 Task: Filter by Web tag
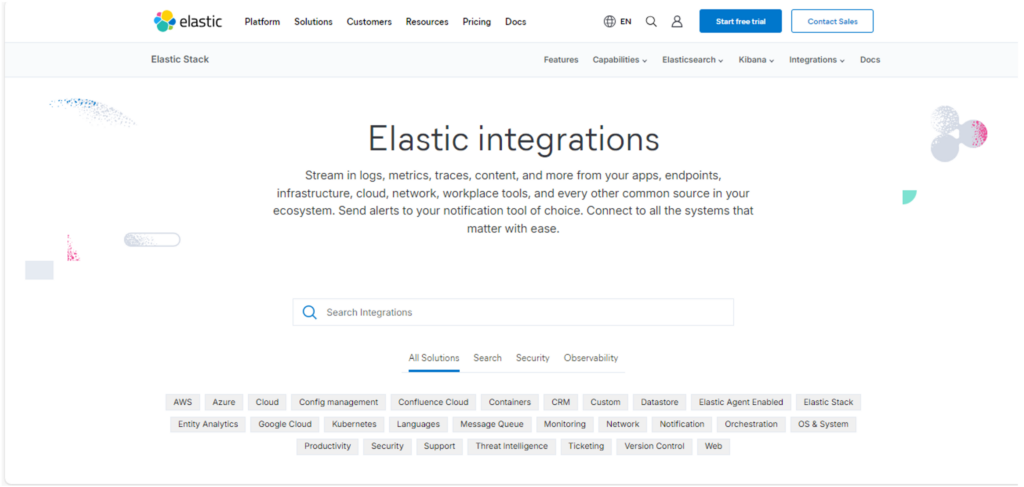[x=714, y=447]
